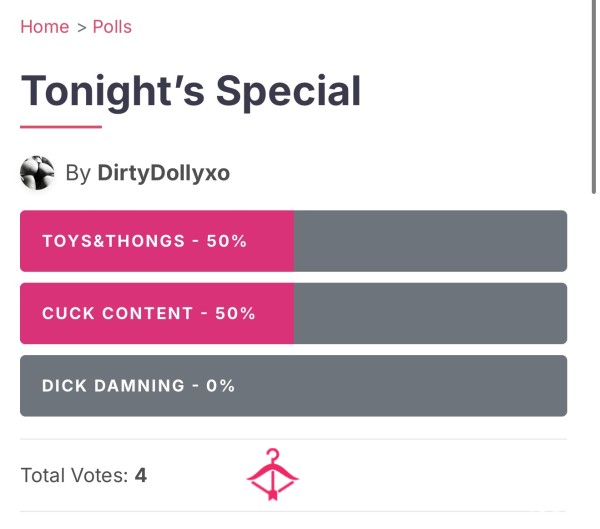Click the gray unfilled part of CUCK CONTENT bar
The image size is (600, 529).
(x=430, y=313)
